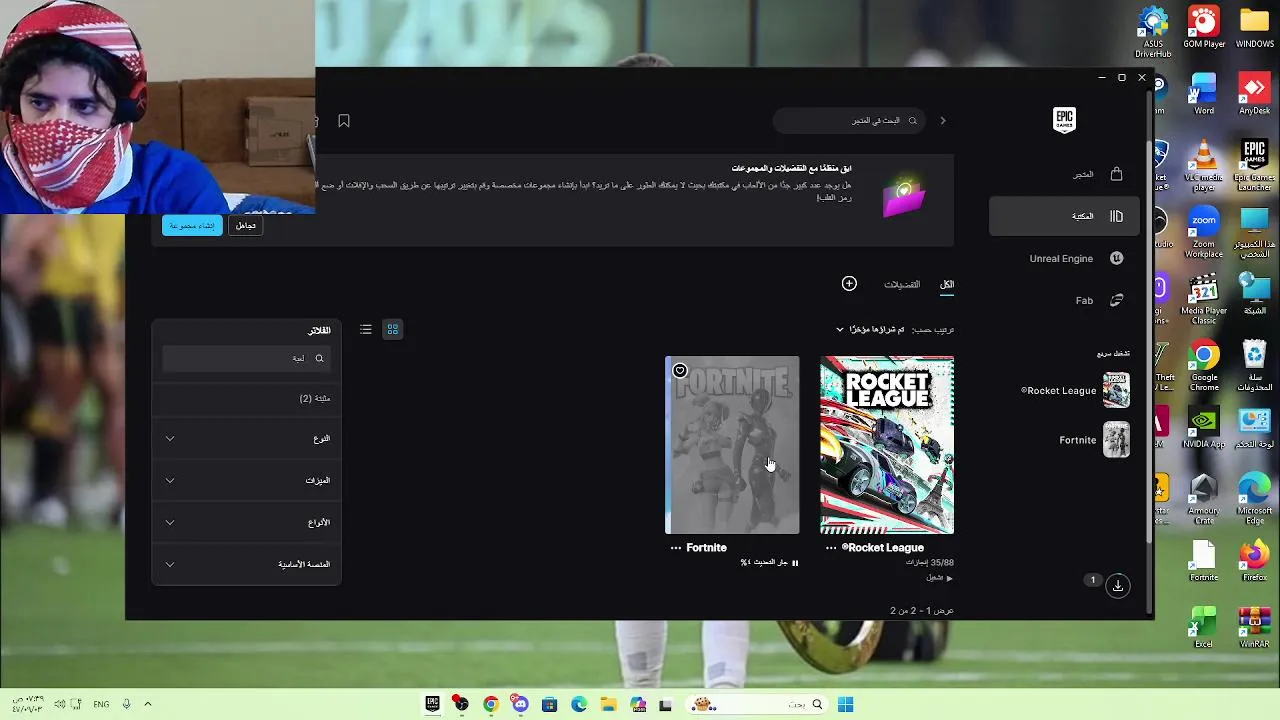
Task: Open the downloads arrow icon
Action: (1118, 585)
